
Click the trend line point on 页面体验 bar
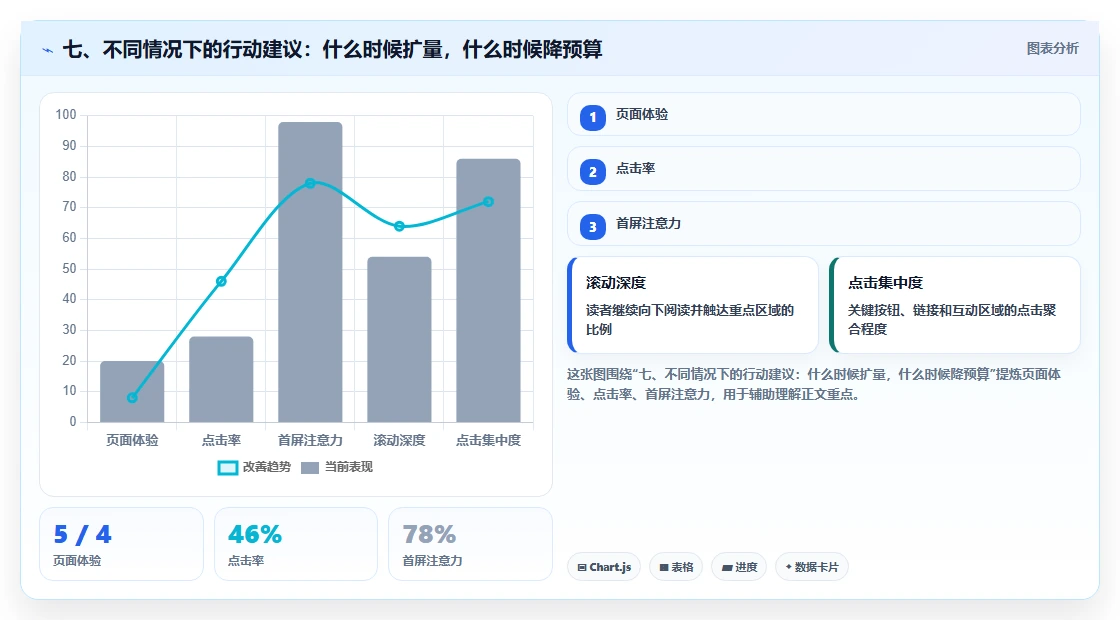[x=132, y=398]
